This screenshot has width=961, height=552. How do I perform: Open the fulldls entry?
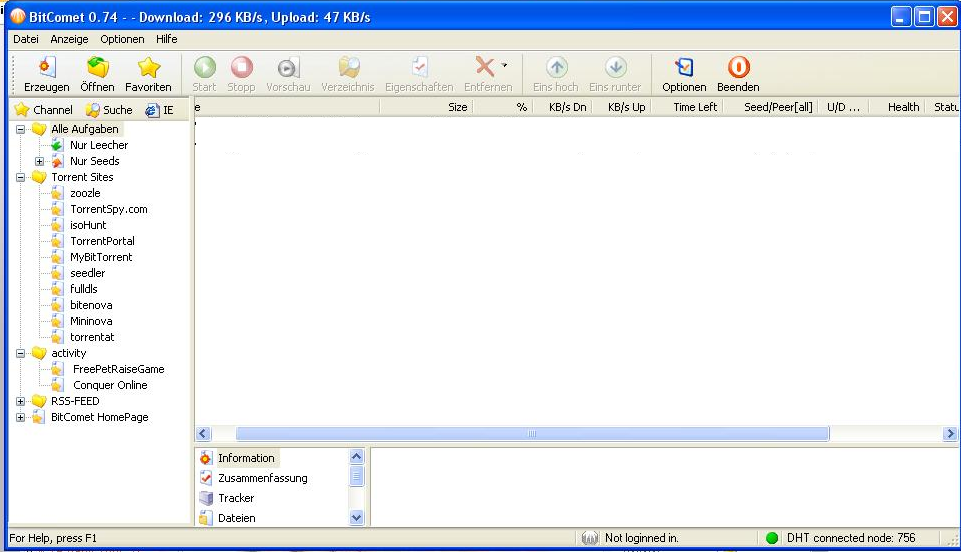coord(83,289)
